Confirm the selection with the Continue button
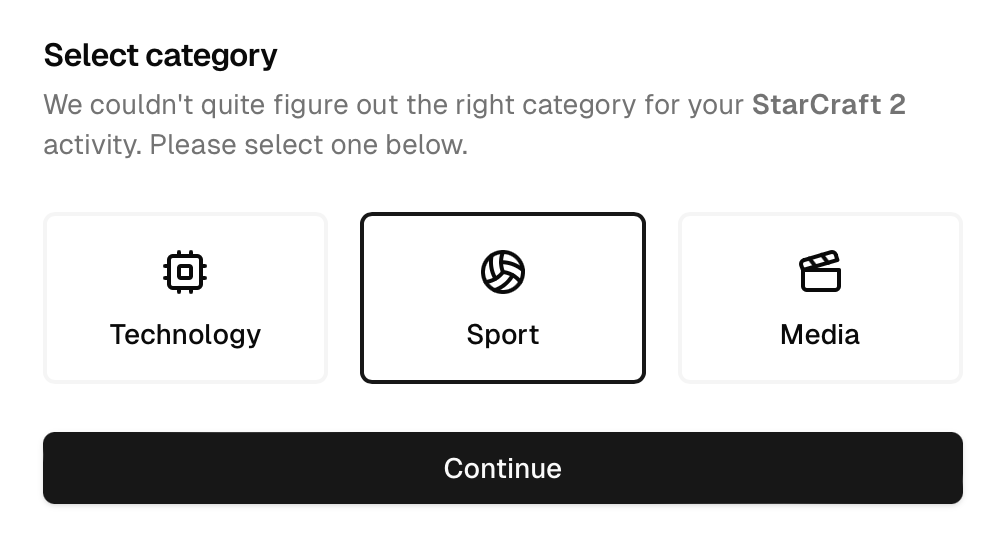Viewport: 1006px width, 544px height. pyautogui.click(x=503, y=468)
